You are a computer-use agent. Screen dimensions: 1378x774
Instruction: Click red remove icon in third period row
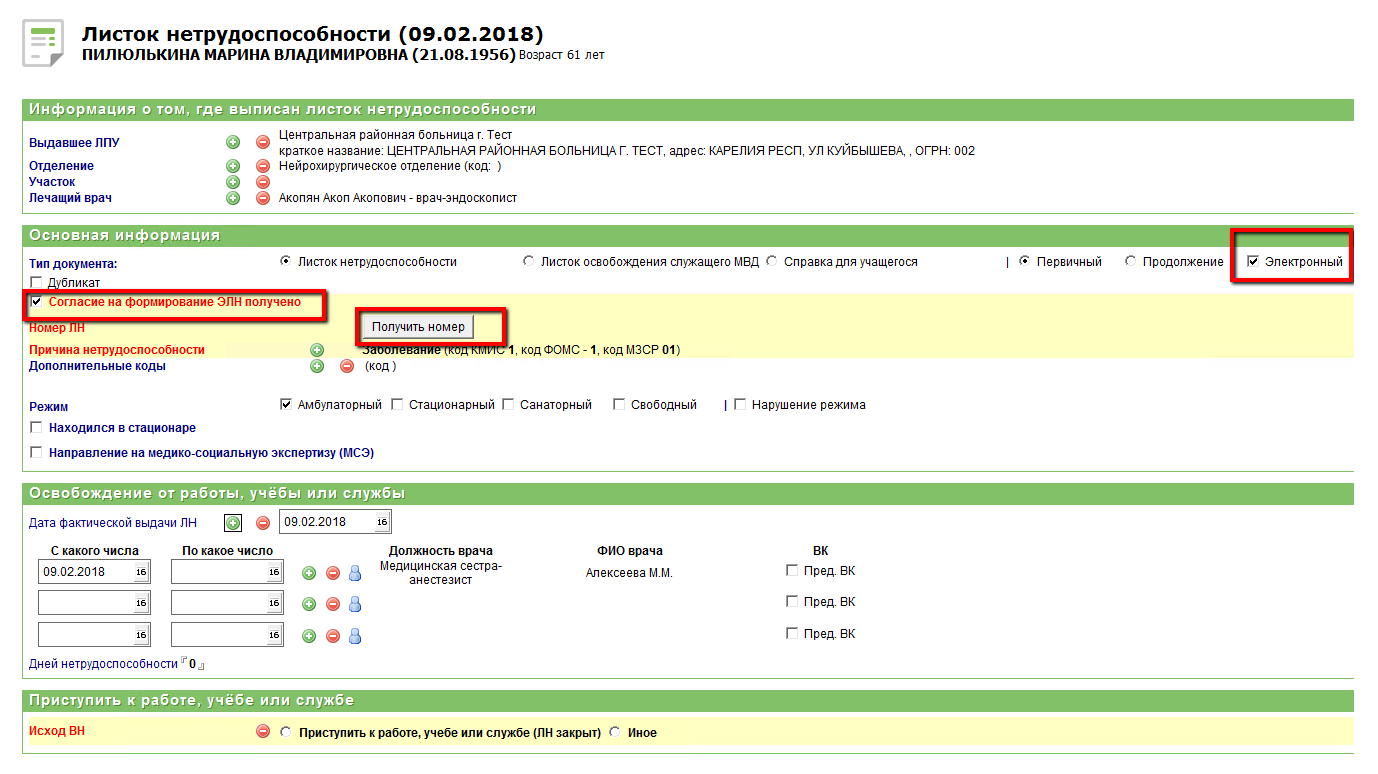pos(333,636)
